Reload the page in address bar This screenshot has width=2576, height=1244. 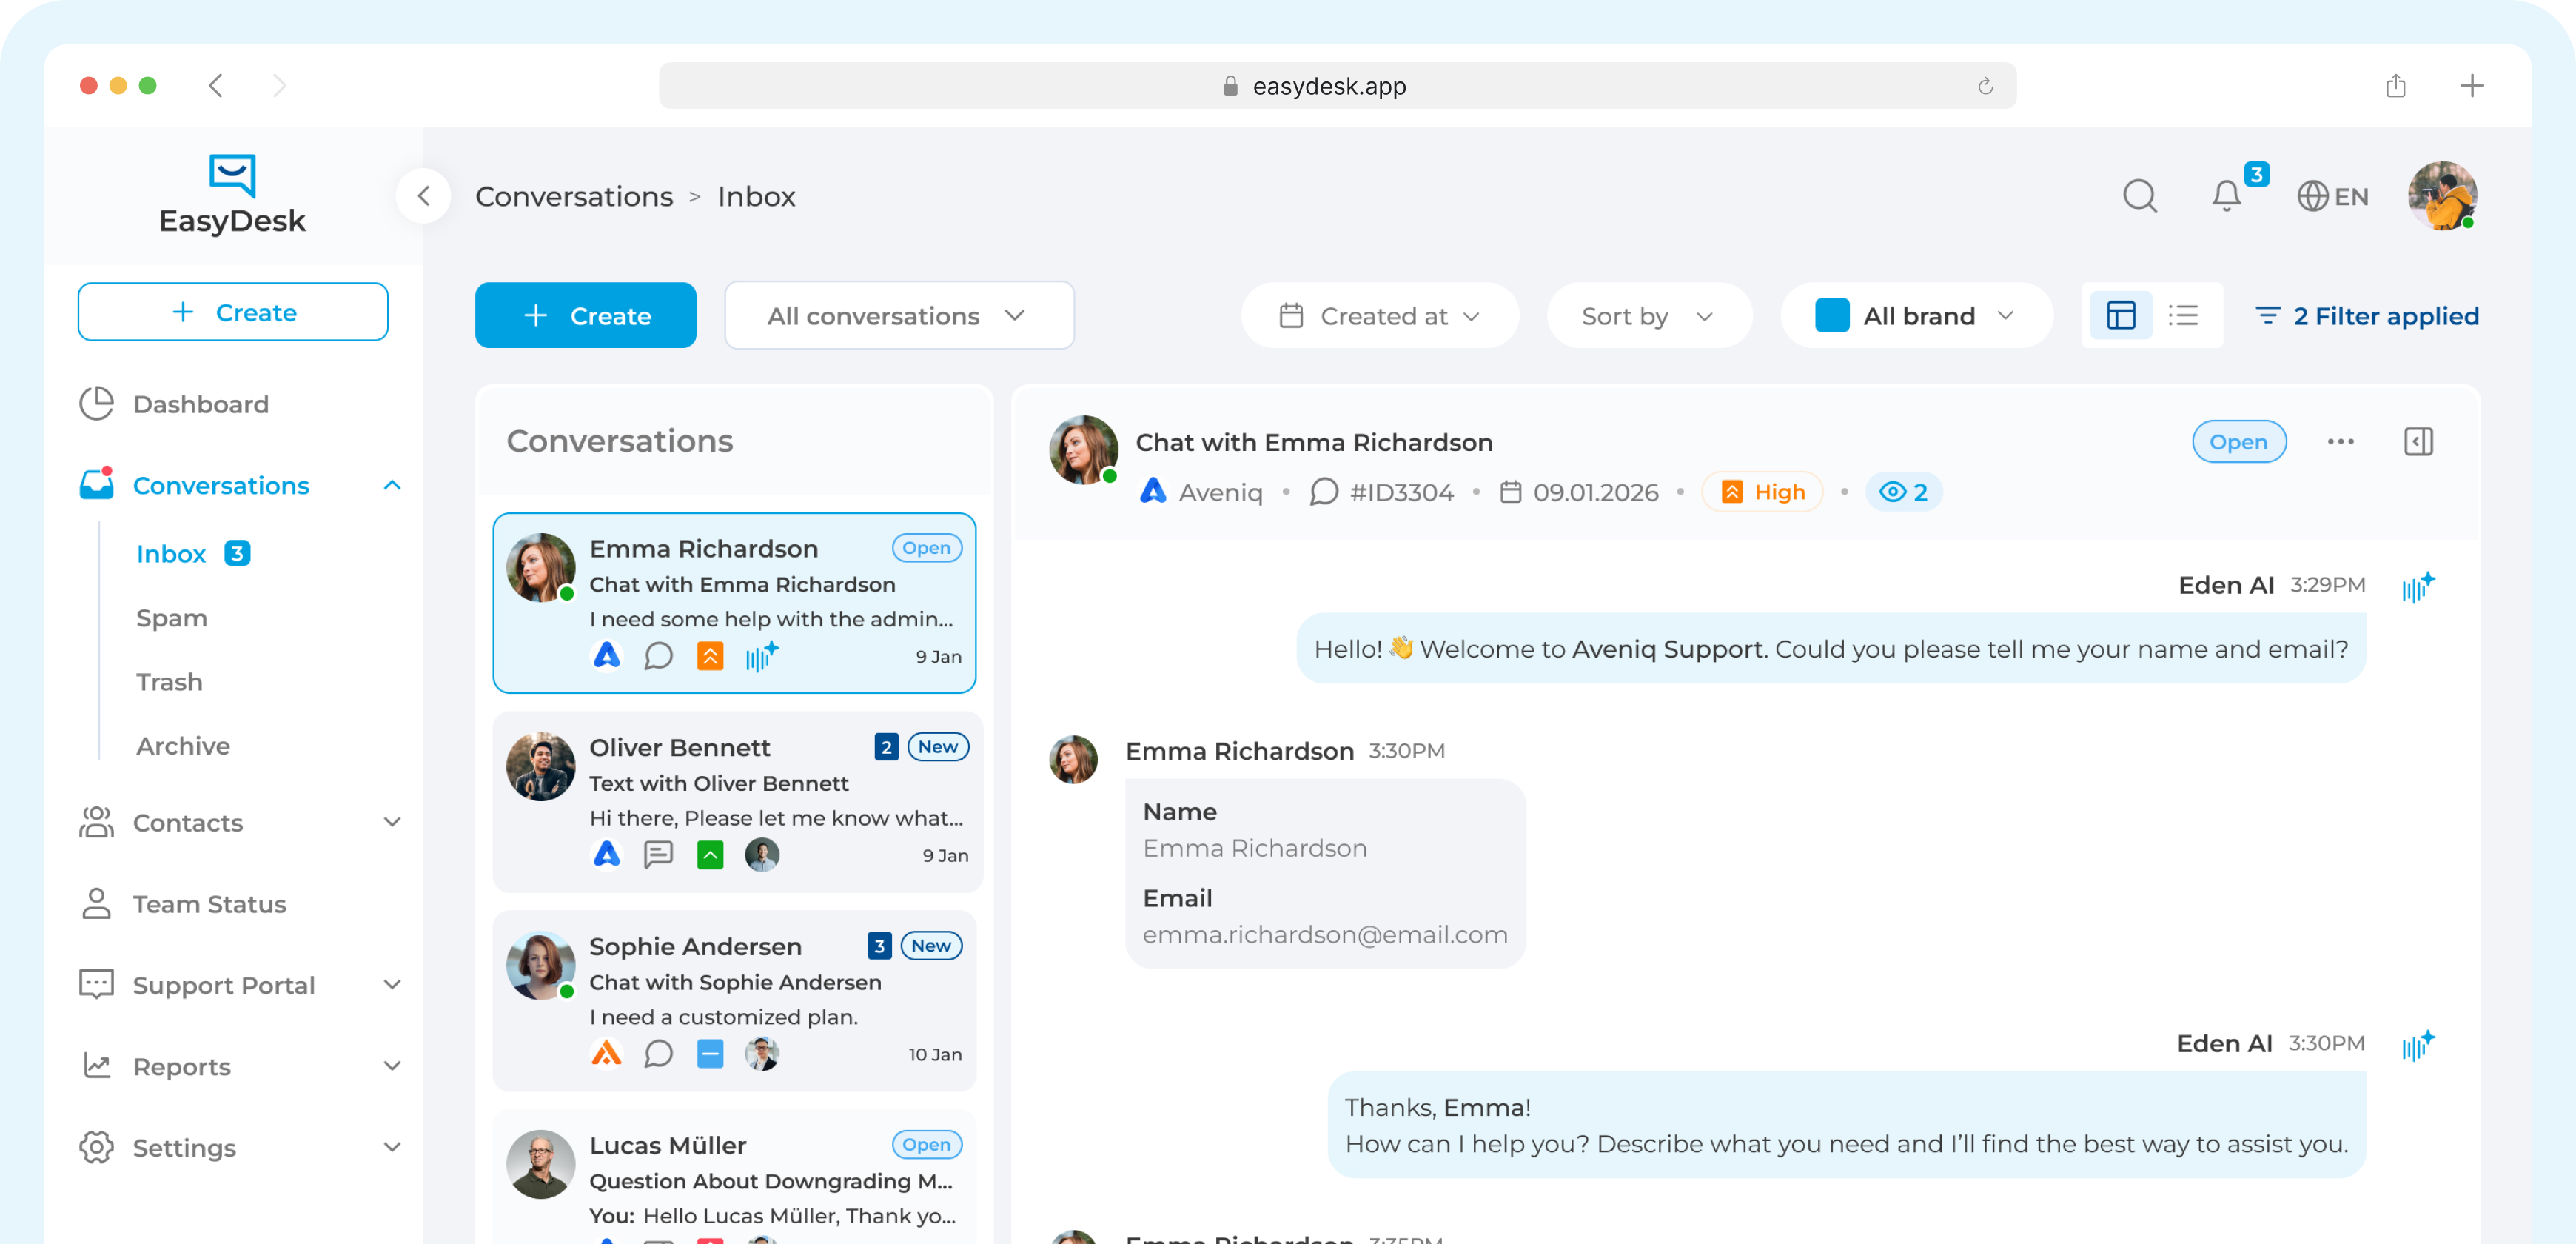pos(1985,86)
